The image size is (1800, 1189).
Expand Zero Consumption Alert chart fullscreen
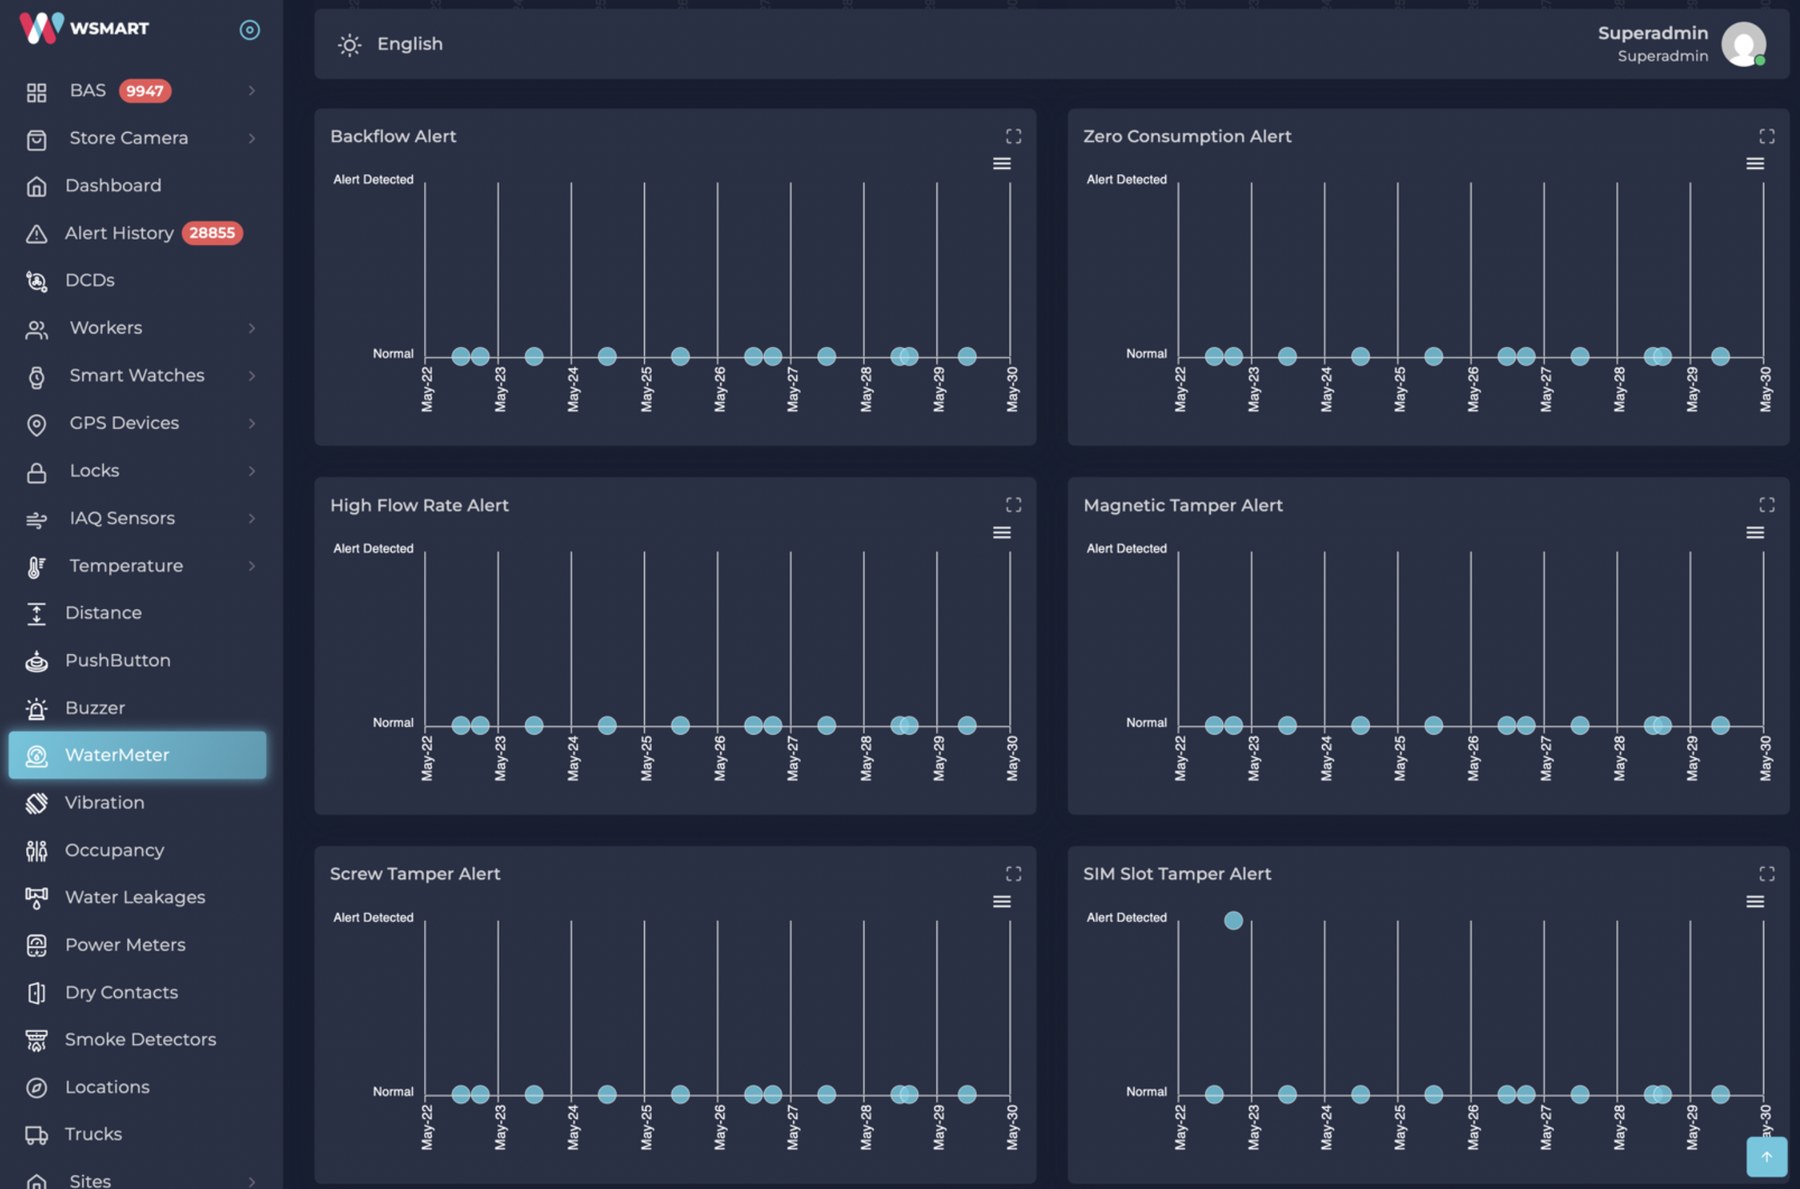(1767, 136)
